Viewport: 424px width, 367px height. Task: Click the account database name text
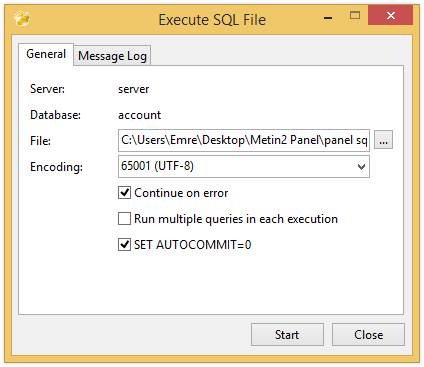pos(139,115)
